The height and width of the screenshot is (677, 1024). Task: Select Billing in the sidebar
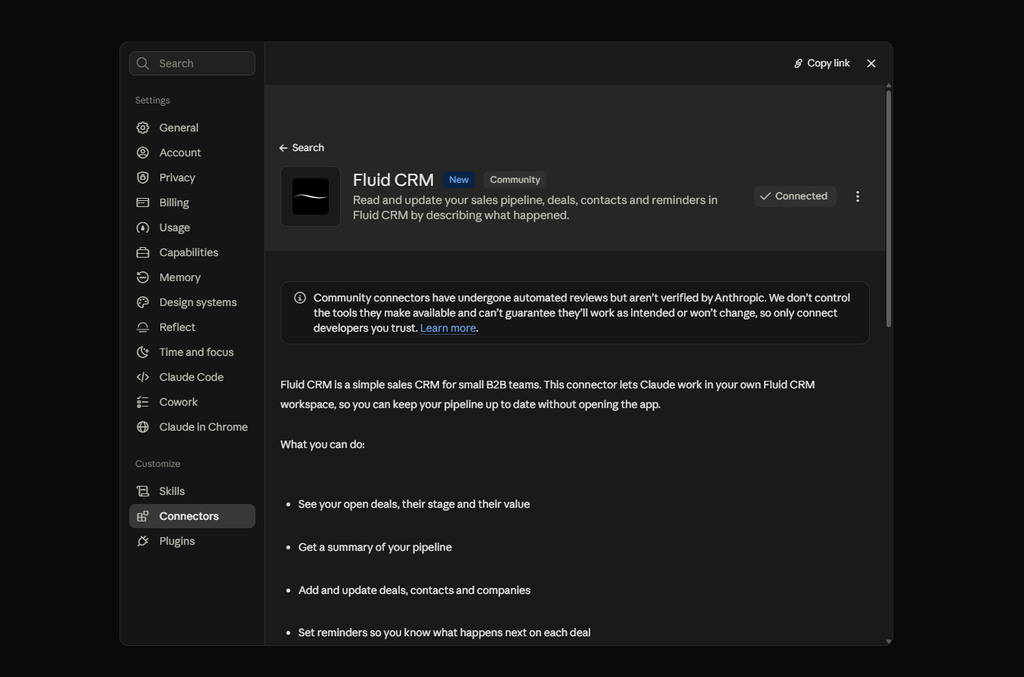click(192, 202)
